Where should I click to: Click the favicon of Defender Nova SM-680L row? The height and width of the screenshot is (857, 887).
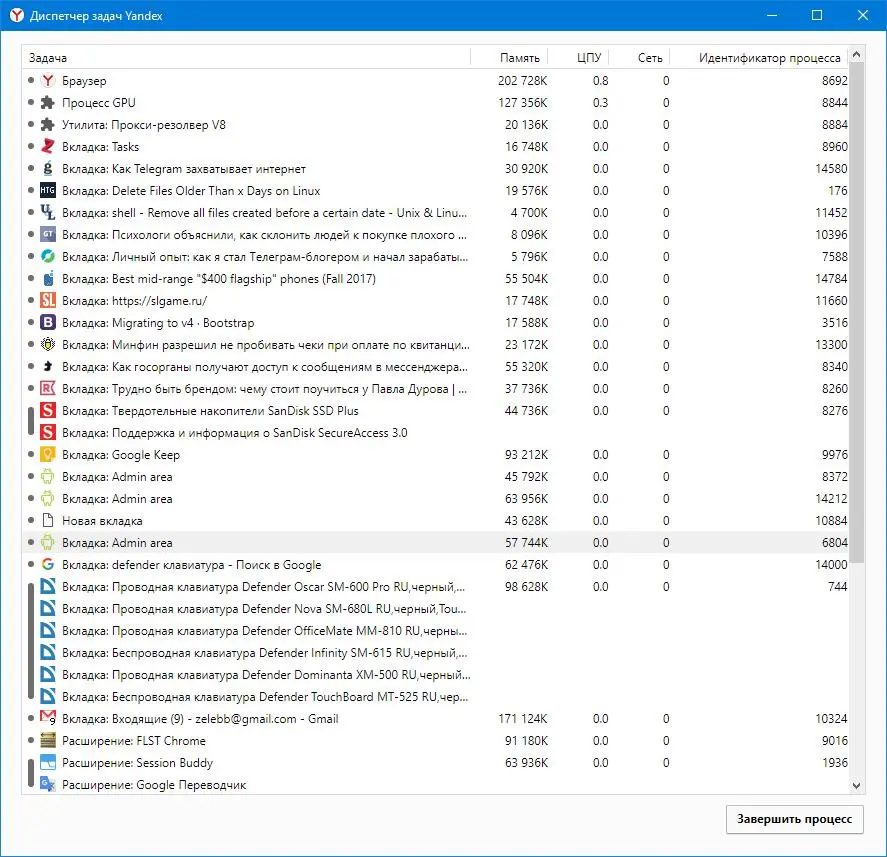[x=48, y=609]
